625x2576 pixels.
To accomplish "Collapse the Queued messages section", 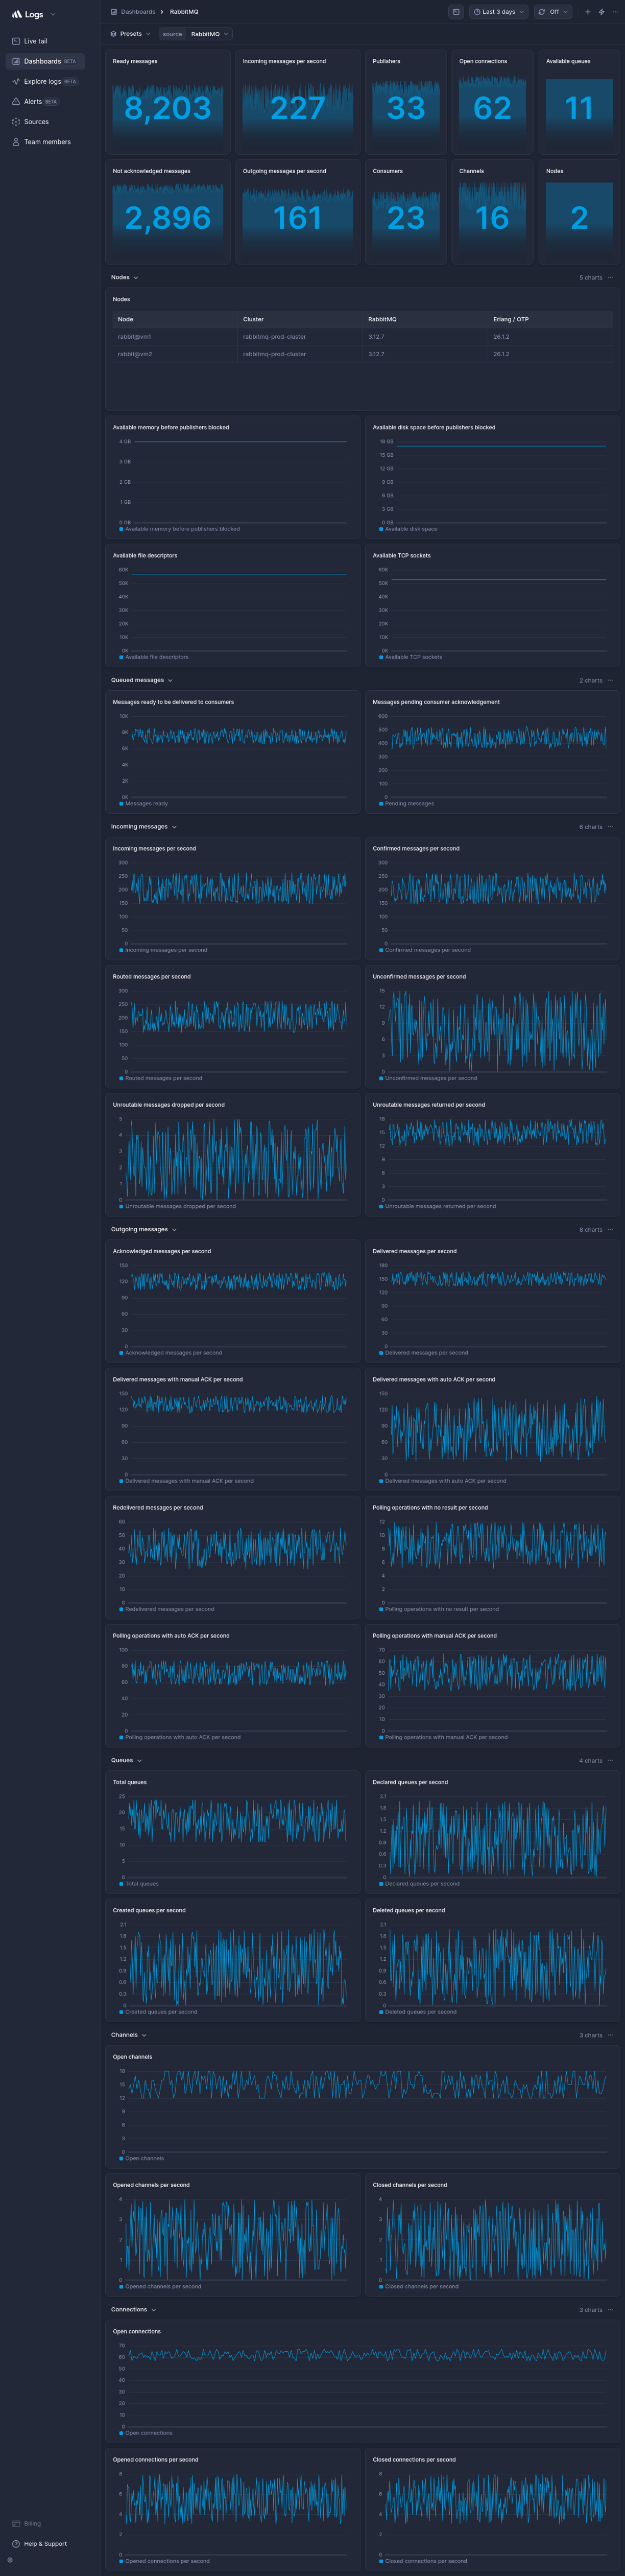I will point(142,680).
